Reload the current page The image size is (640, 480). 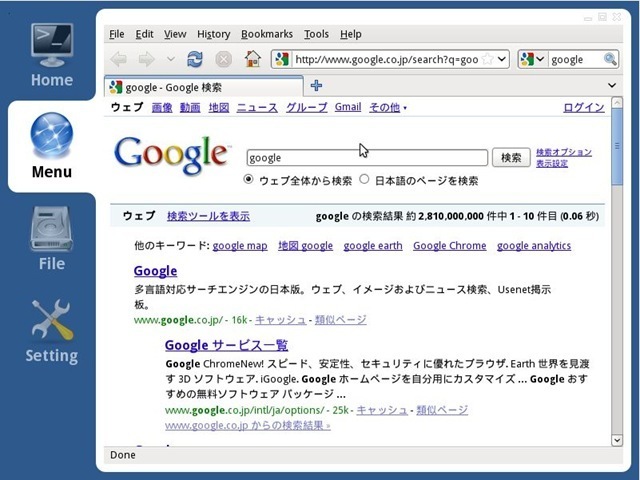(195, 60)
